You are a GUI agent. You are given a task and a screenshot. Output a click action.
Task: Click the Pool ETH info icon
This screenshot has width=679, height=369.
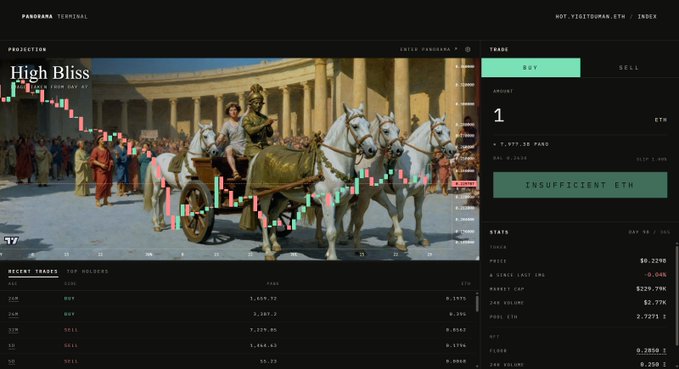coord(664,317)
